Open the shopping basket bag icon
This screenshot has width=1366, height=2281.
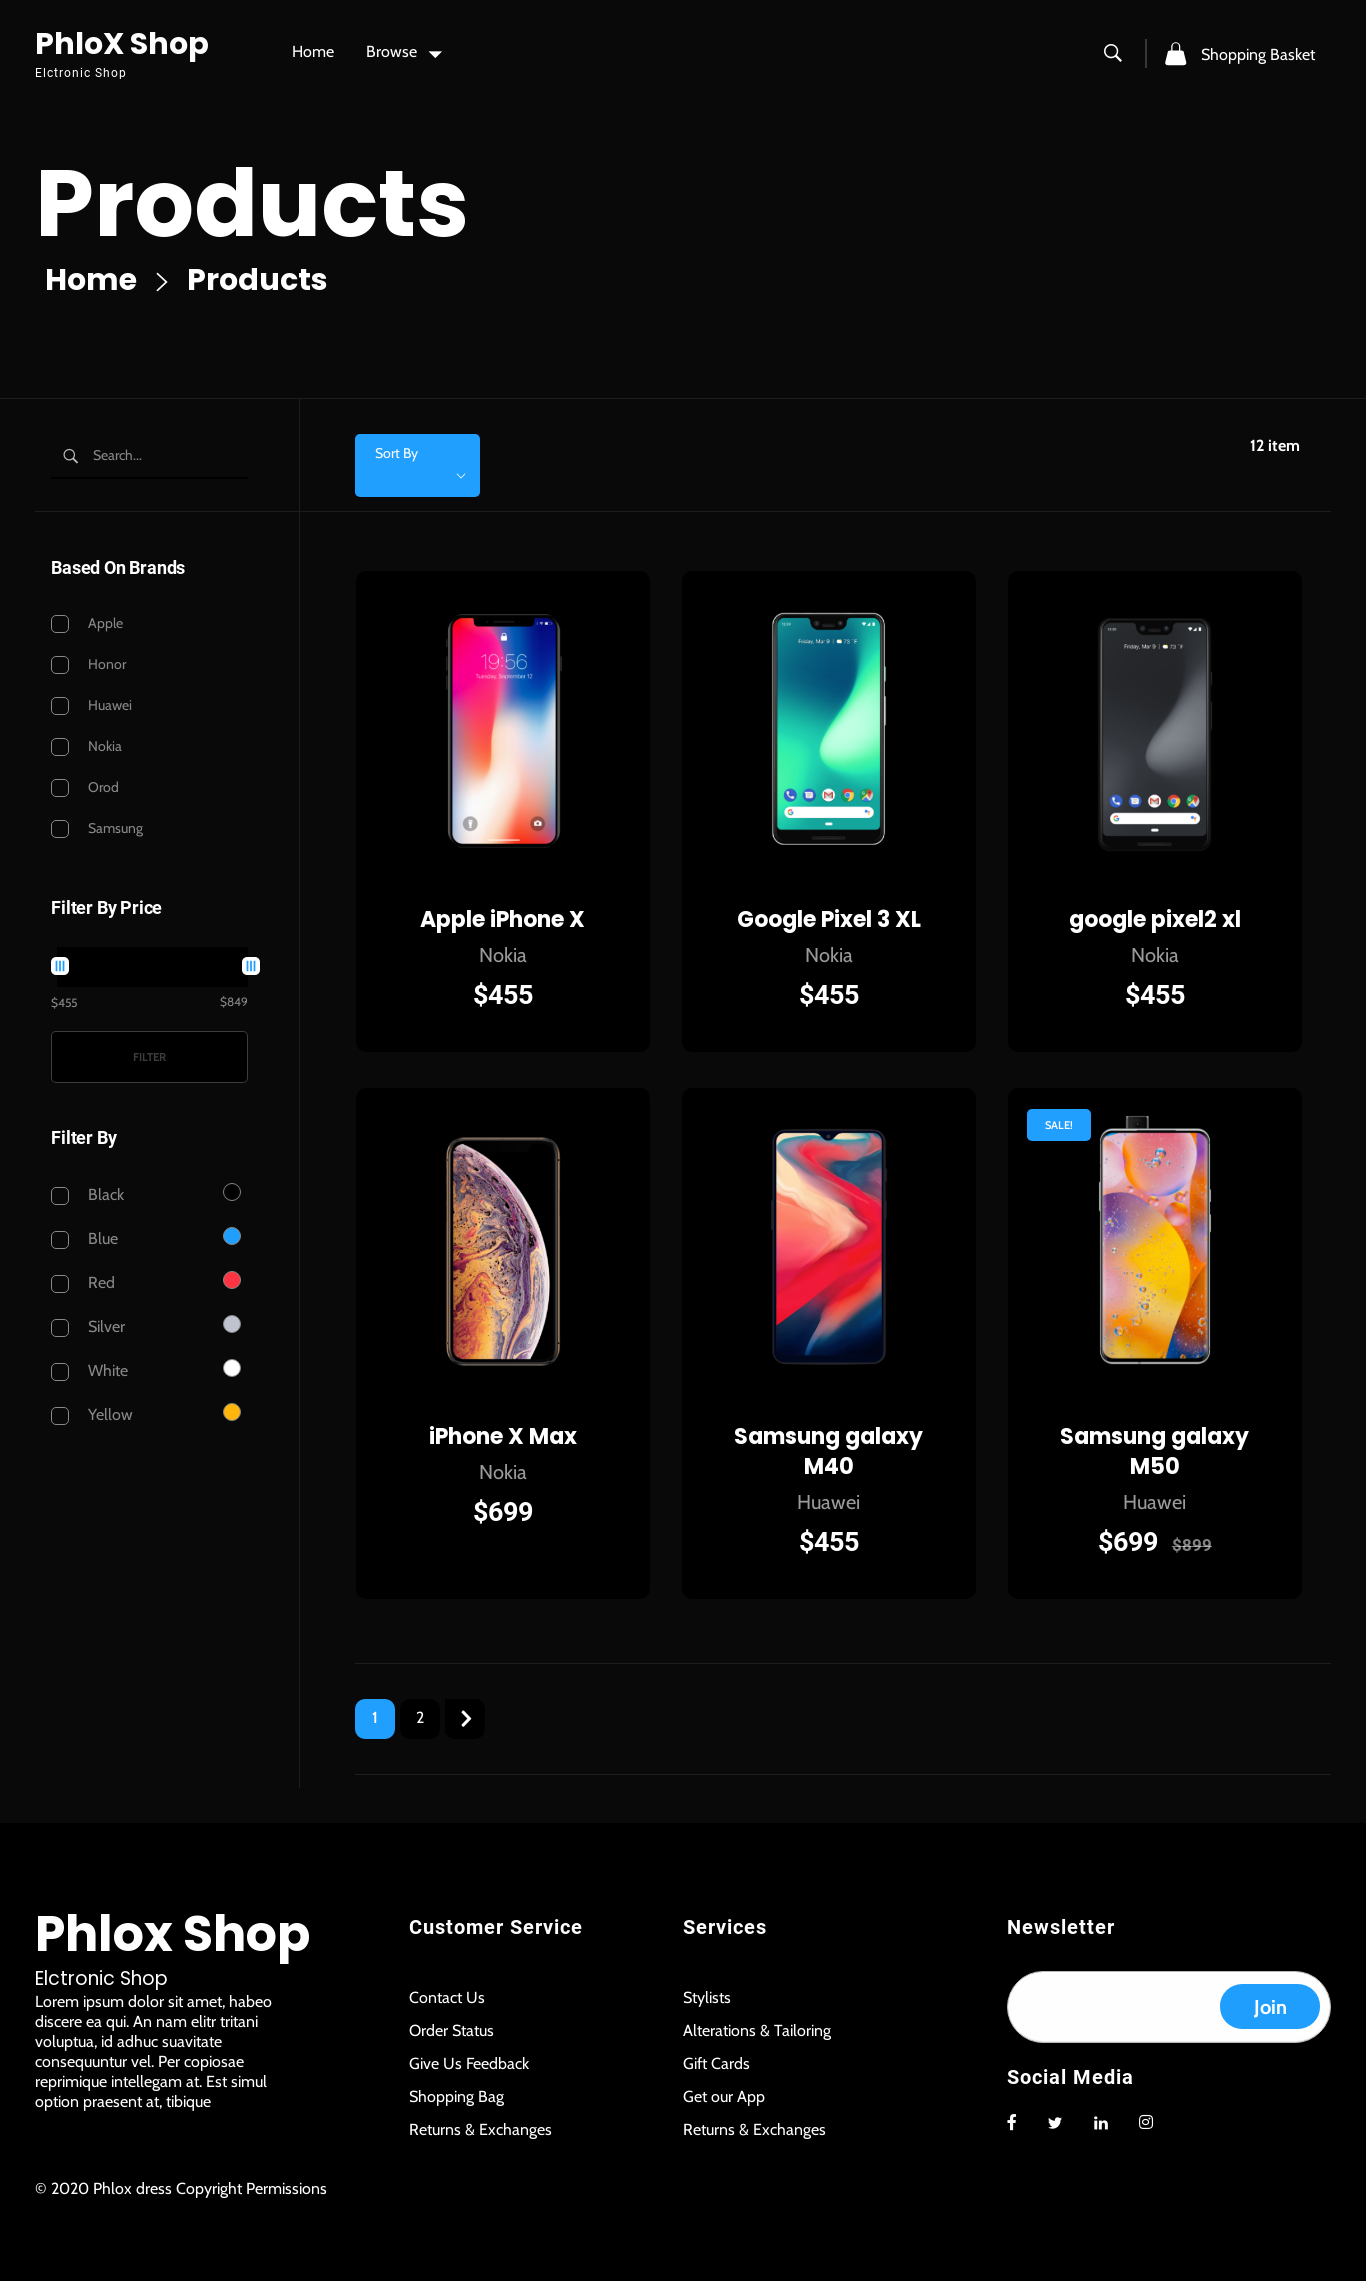click(1175, 54)
